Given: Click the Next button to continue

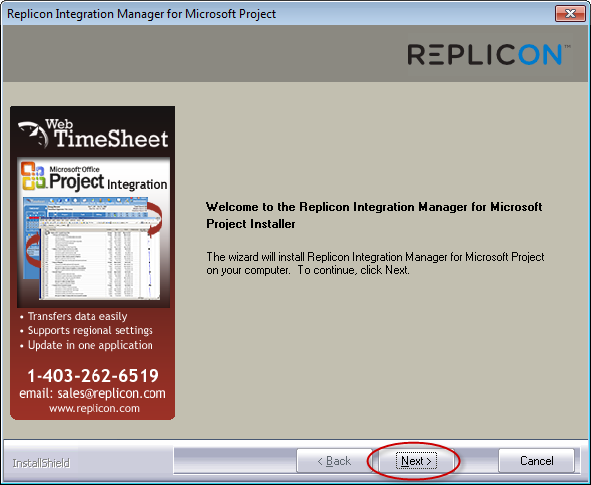Looking at the screenshot, I should tap(416, 461).
